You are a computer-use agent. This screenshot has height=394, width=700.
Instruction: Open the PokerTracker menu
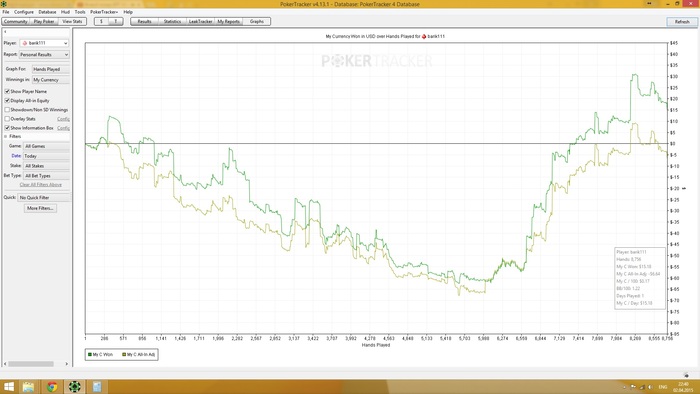click(x=104, y=12)
